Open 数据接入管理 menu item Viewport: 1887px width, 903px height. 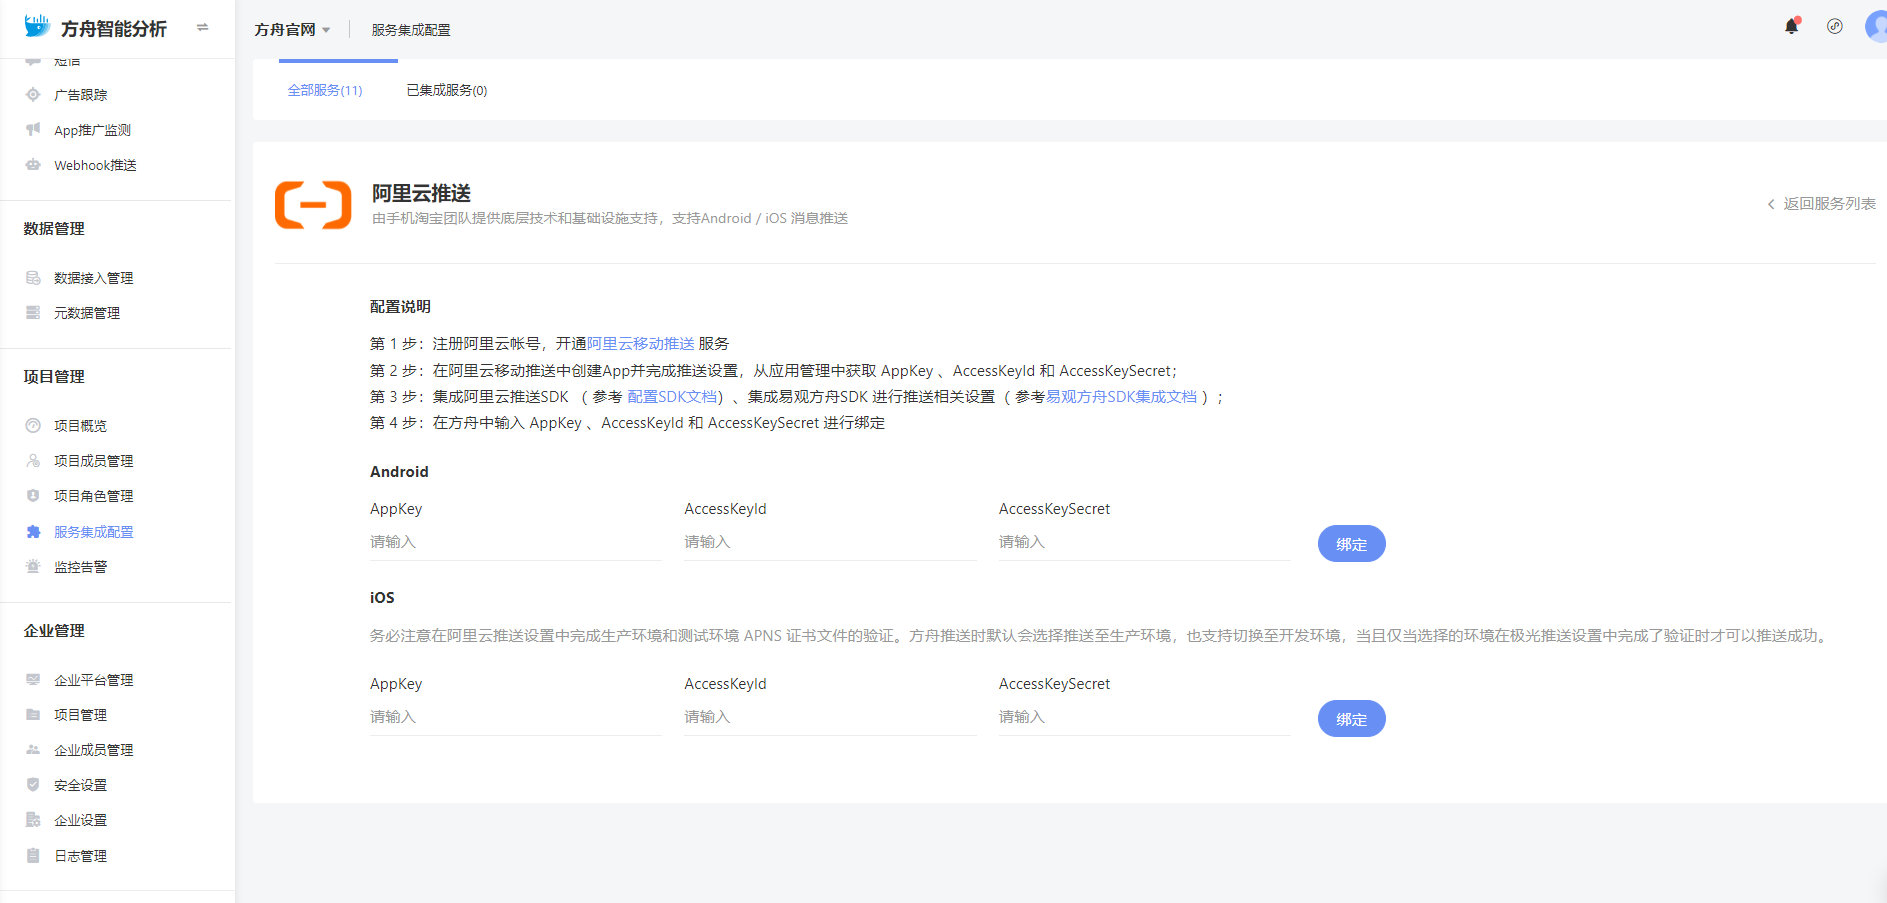[94, 278]
